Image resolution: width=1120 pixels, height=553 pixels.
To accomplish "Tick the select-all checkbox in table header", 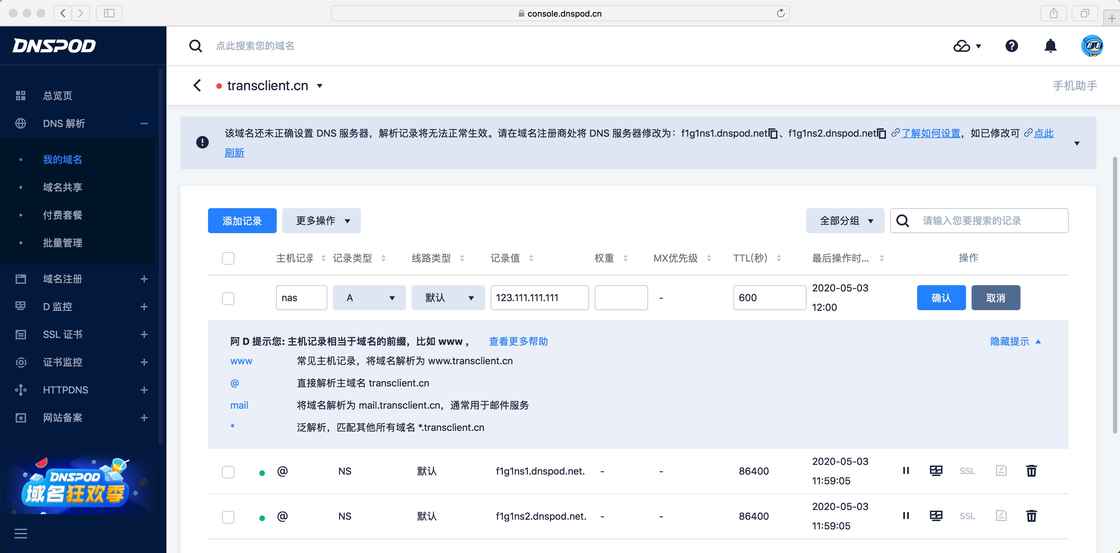I will (x=228, y=258).
